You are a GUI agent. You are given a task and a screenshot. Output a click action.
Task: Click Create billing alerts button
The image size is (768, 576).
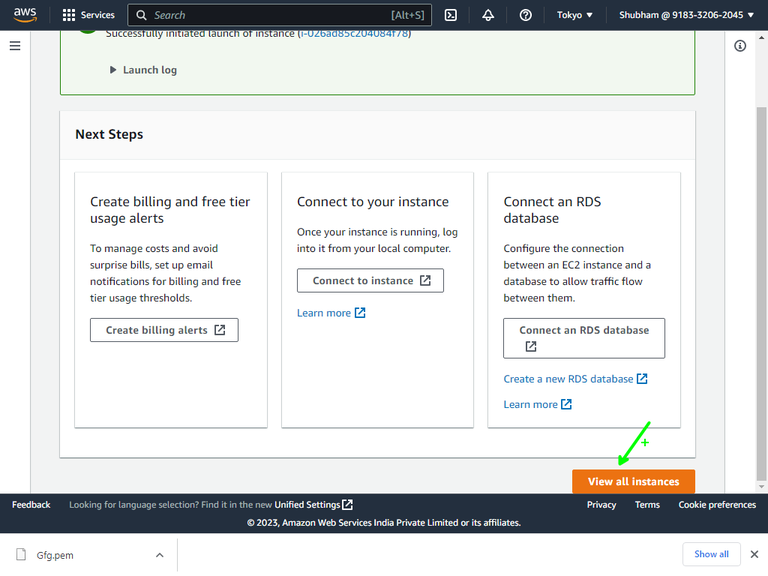pos(164,330)
